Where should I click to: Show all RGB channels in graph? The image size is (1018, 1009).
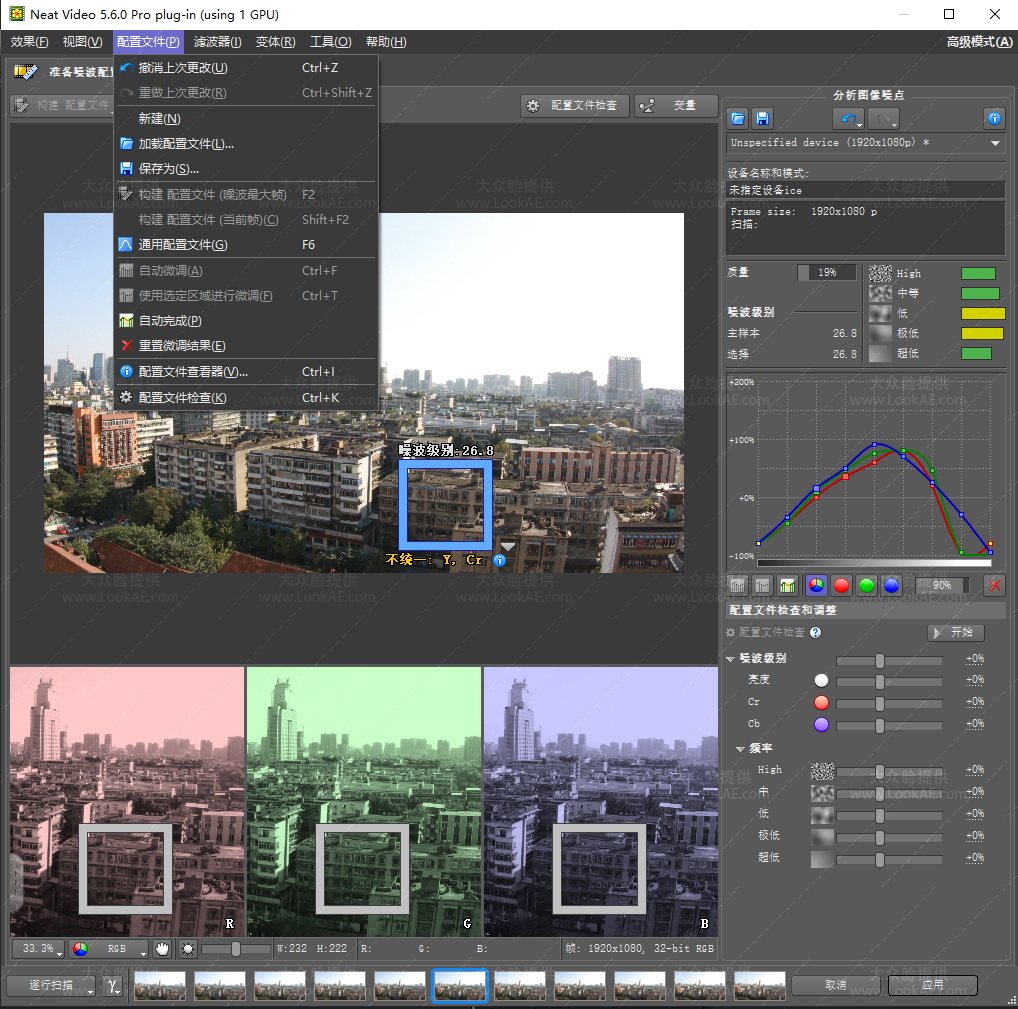point(816,586)
